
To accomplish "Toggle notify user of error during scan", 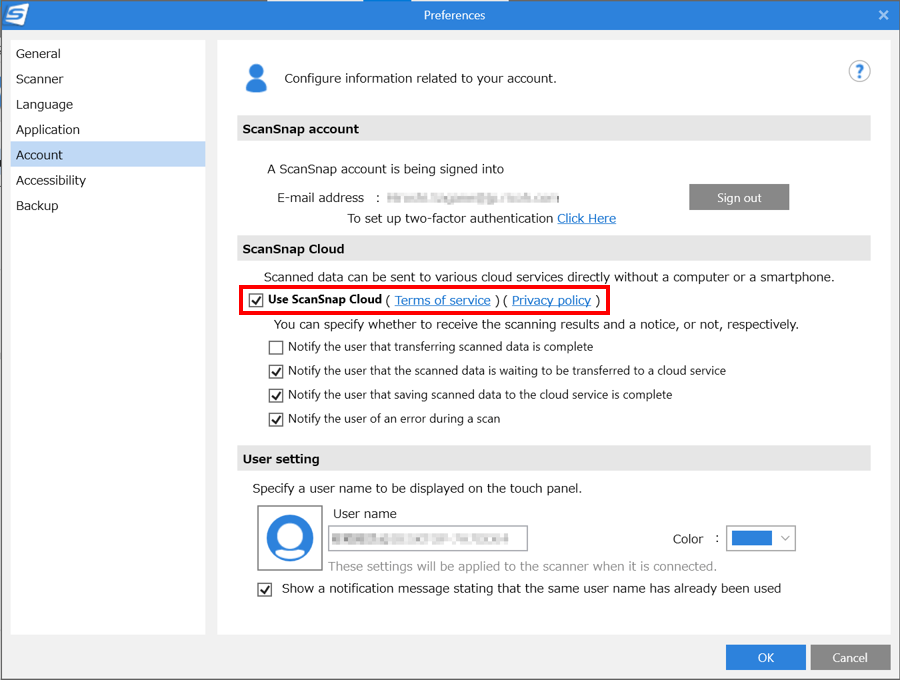I will coord(276,420).
